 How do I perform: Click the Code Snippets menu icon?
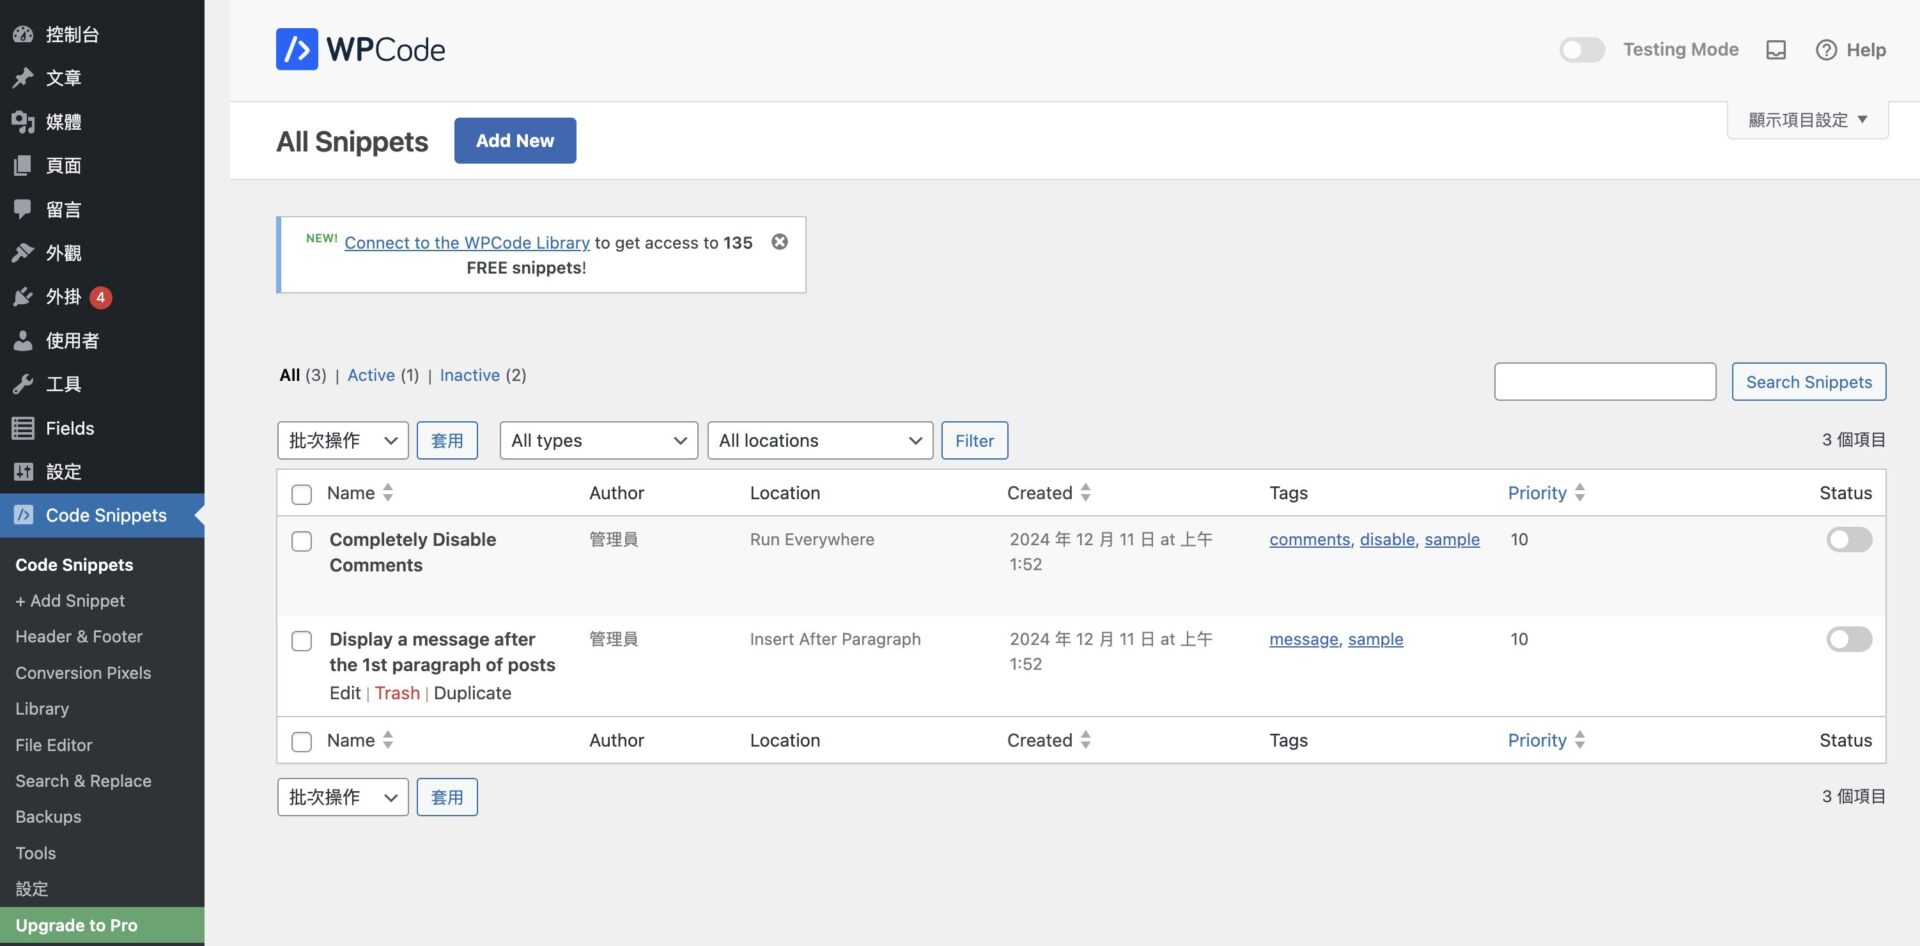coord(23,515)
